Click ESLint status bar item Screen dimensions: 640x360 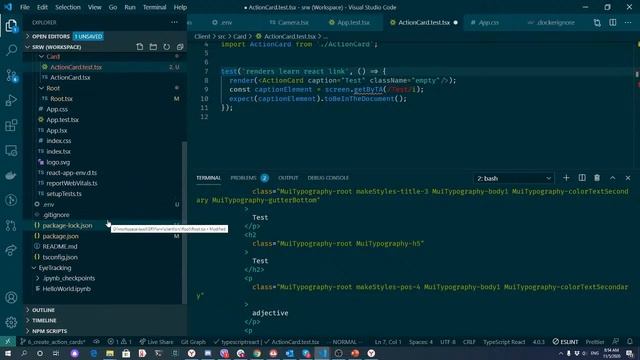point(565,342)
